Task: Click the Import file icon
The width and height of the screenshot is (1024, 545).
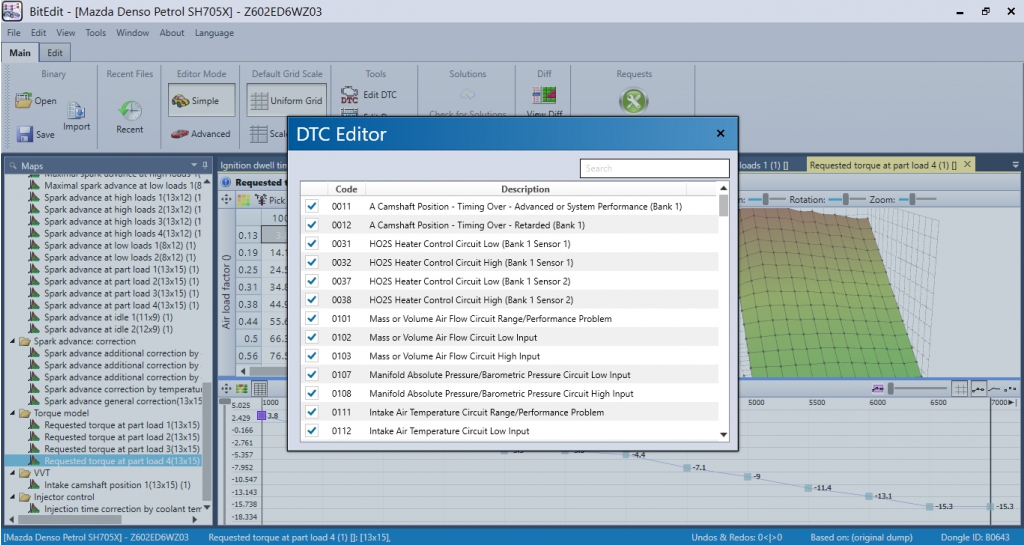Action: pyautogui.click(x=76, y=110)
